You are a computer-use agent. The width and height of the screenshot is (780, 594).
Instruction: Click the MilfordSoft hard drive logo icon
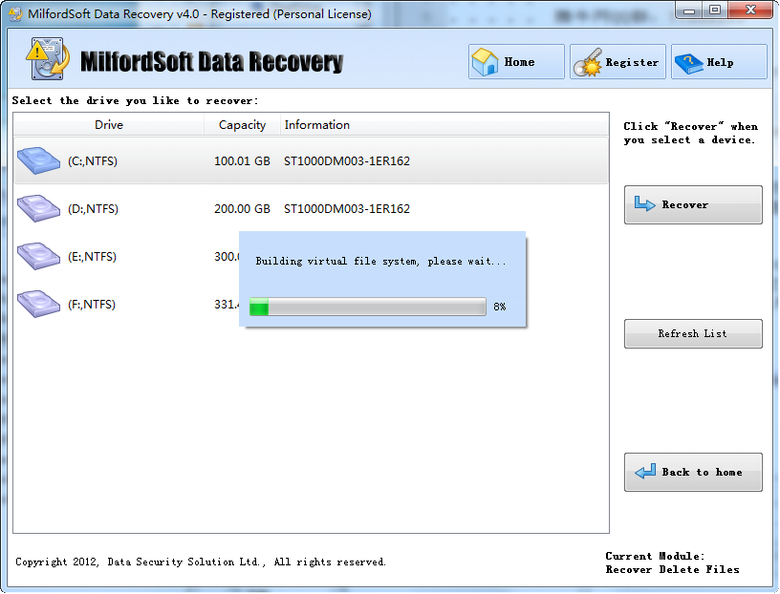[47, 59]
